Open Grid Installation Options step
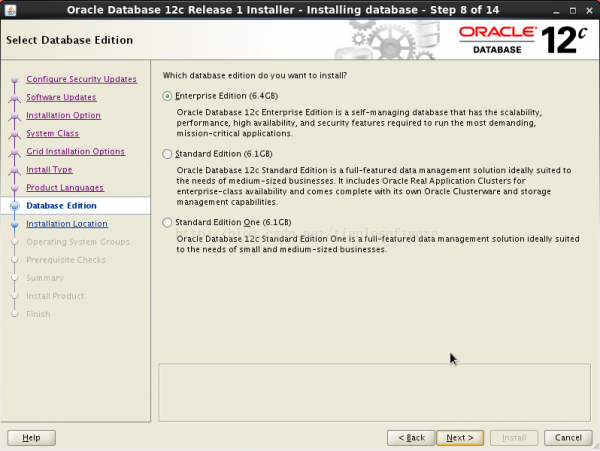Image resolution: width=600 pixels, height=451 pixels. coord(75,151)
